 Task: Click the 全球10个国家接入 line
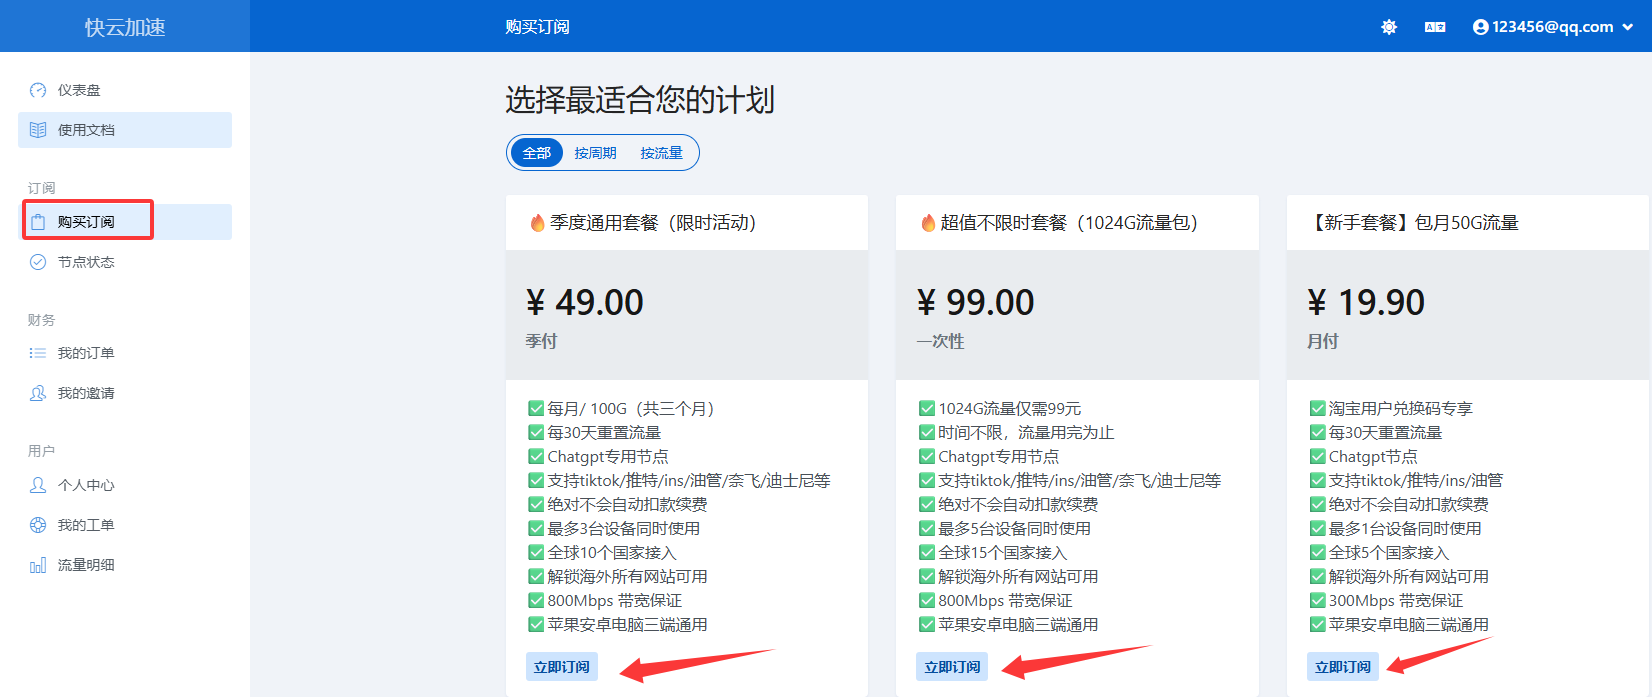tap(602, 552)
